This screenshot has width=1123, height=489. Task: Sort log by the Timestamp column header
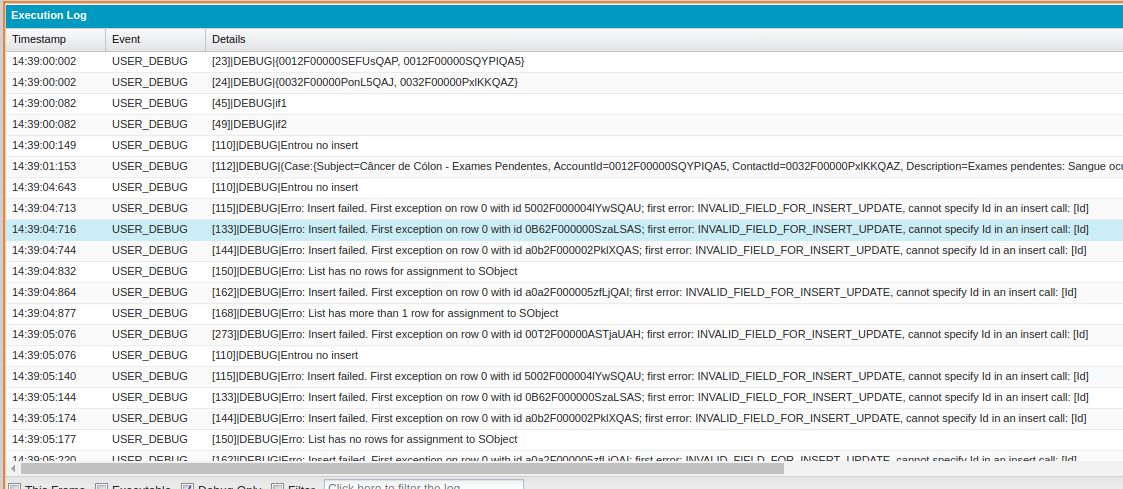click(x=55, y=39)
